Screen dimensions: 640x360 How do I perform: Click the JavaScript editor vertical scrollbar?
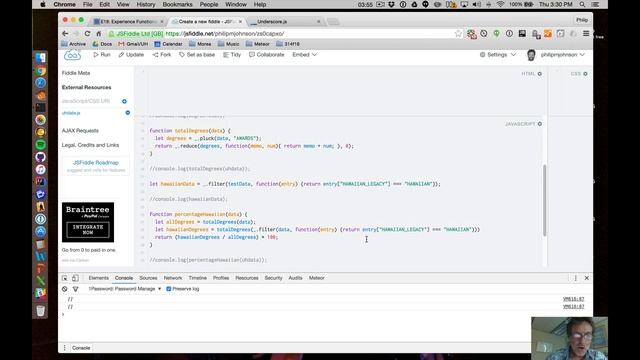coord(544,200)
